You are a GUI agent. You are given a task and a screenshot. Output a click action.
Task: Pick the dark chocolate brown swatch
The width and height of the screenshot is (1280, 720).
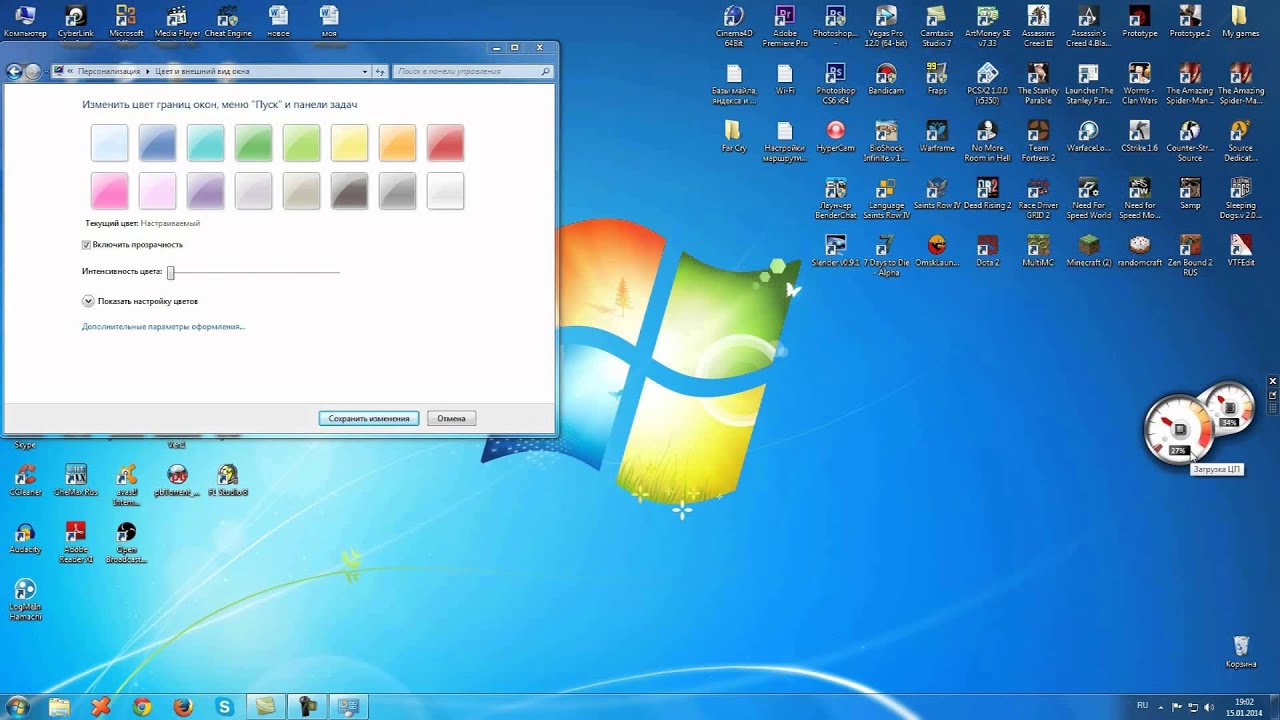[x=349, y=191]
